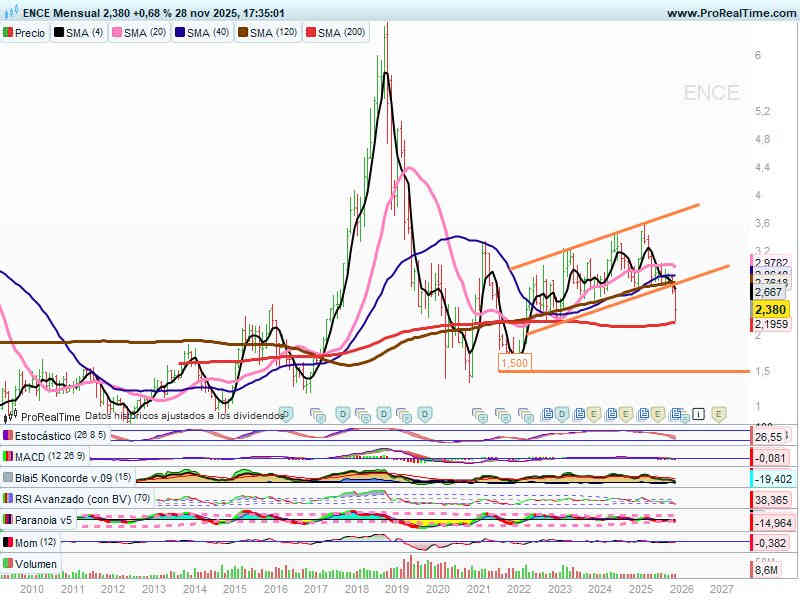The width and height of the screenshot is (800, 600).
Task: Click the RSI Avanzado indicator icon
Action: (9, 499)
